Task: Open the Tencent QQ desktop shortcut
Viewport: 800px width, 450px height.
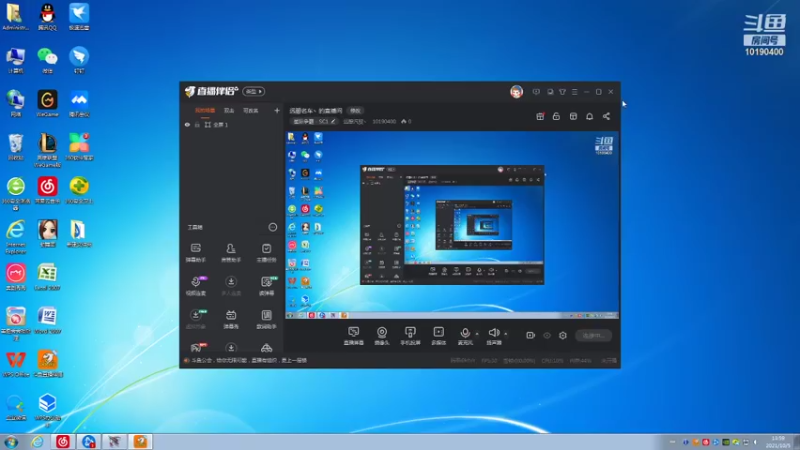Action: point(47,16)
